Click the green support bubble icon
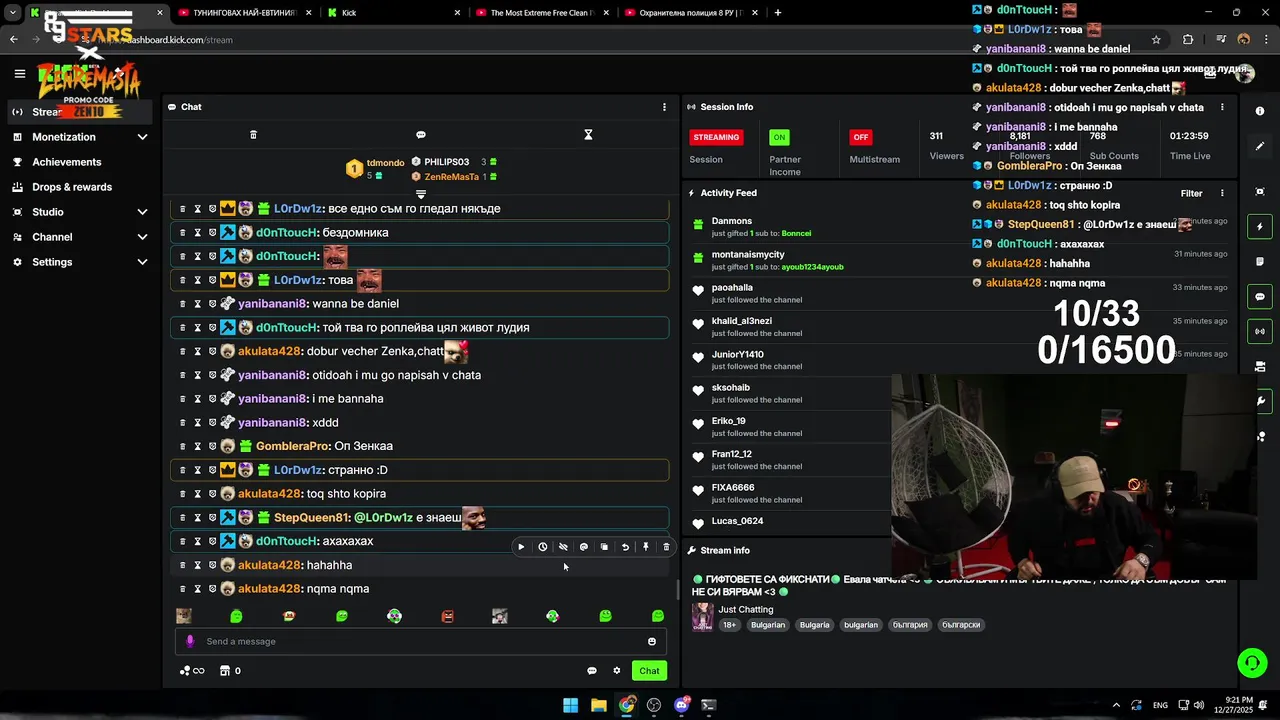 pos(1252,662)
